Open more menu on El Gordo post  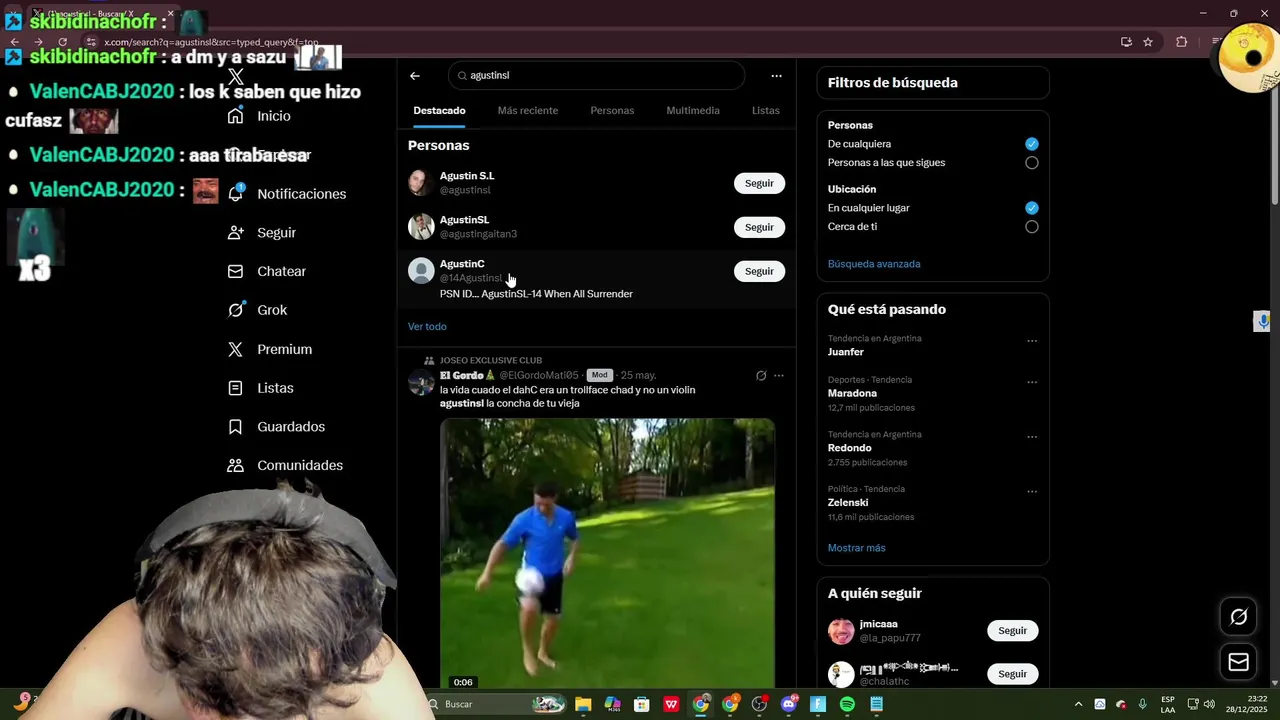tap(779, 376)
